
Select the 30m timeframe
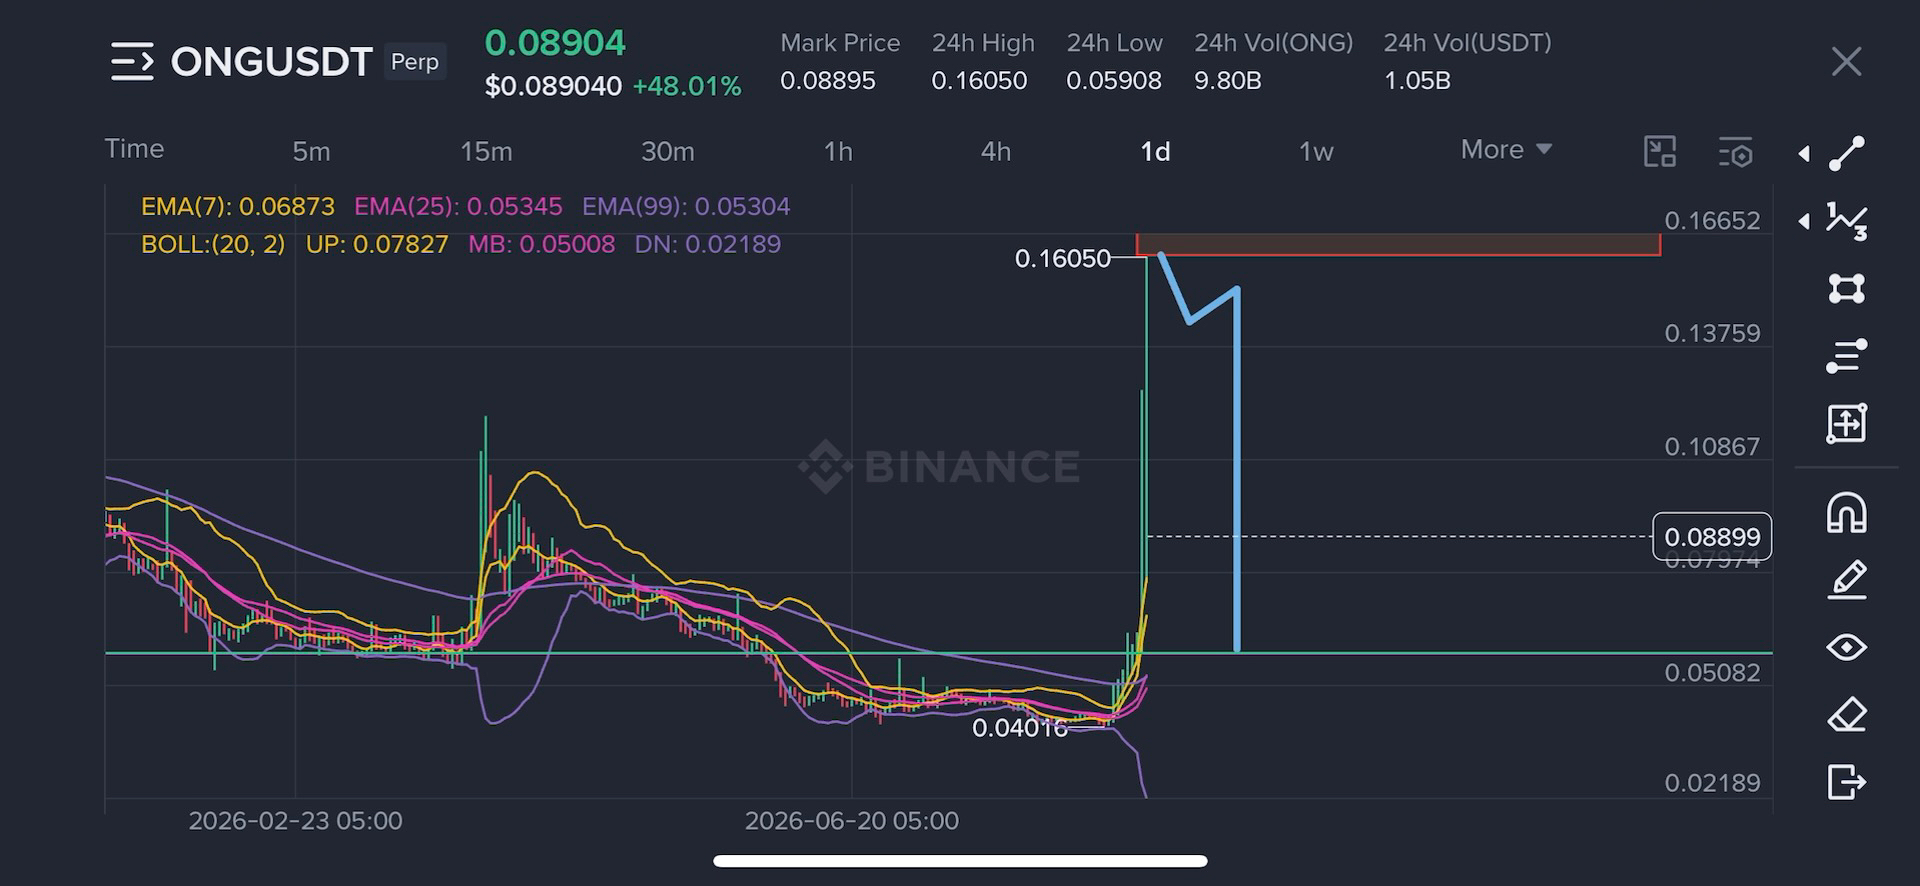[x=667, y=152]
